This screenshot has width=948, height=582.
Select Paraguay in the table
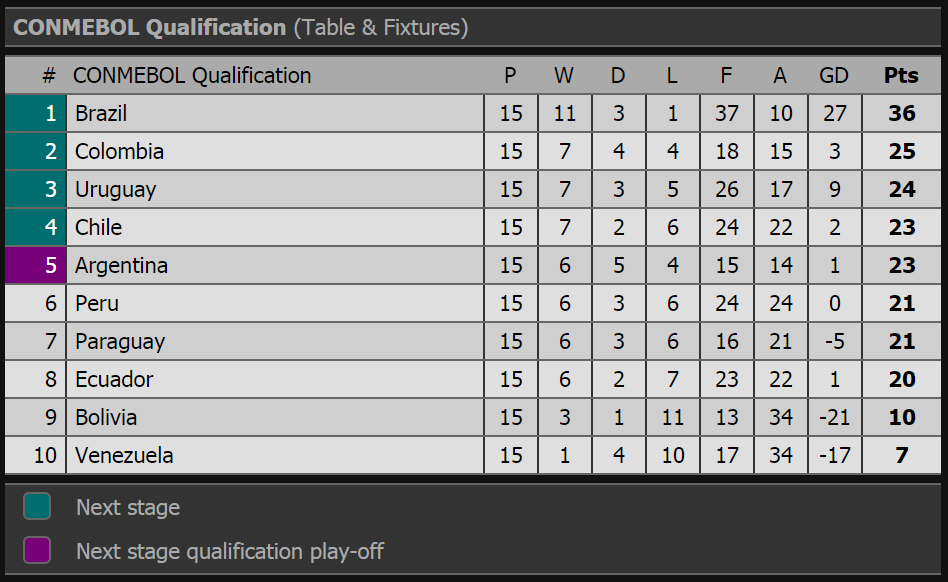(x=120, y=342)
